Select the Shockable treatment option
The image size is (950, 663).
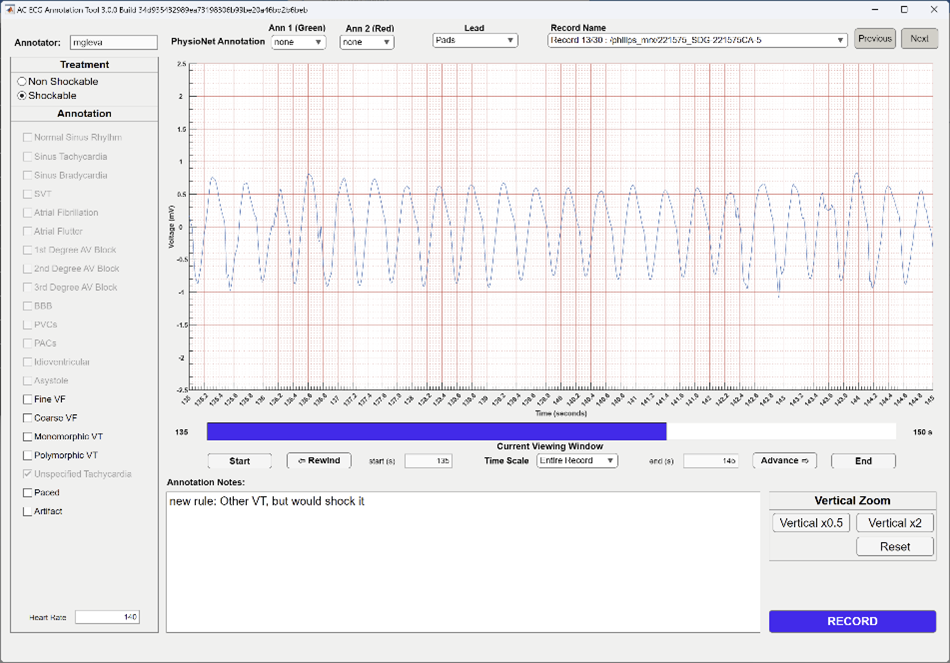coord(22,96)
